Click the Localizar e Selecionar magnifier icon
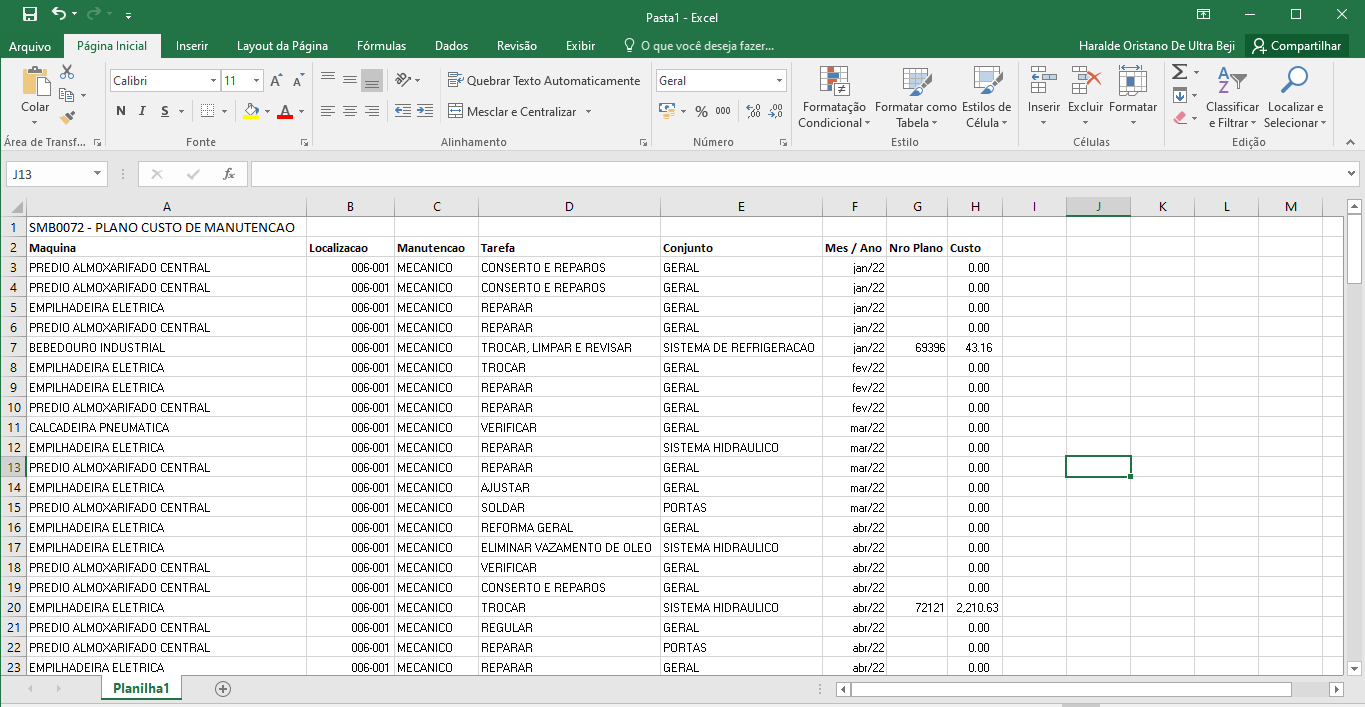The height and width of the screenshot is (707, 1365). point(1295,98)
